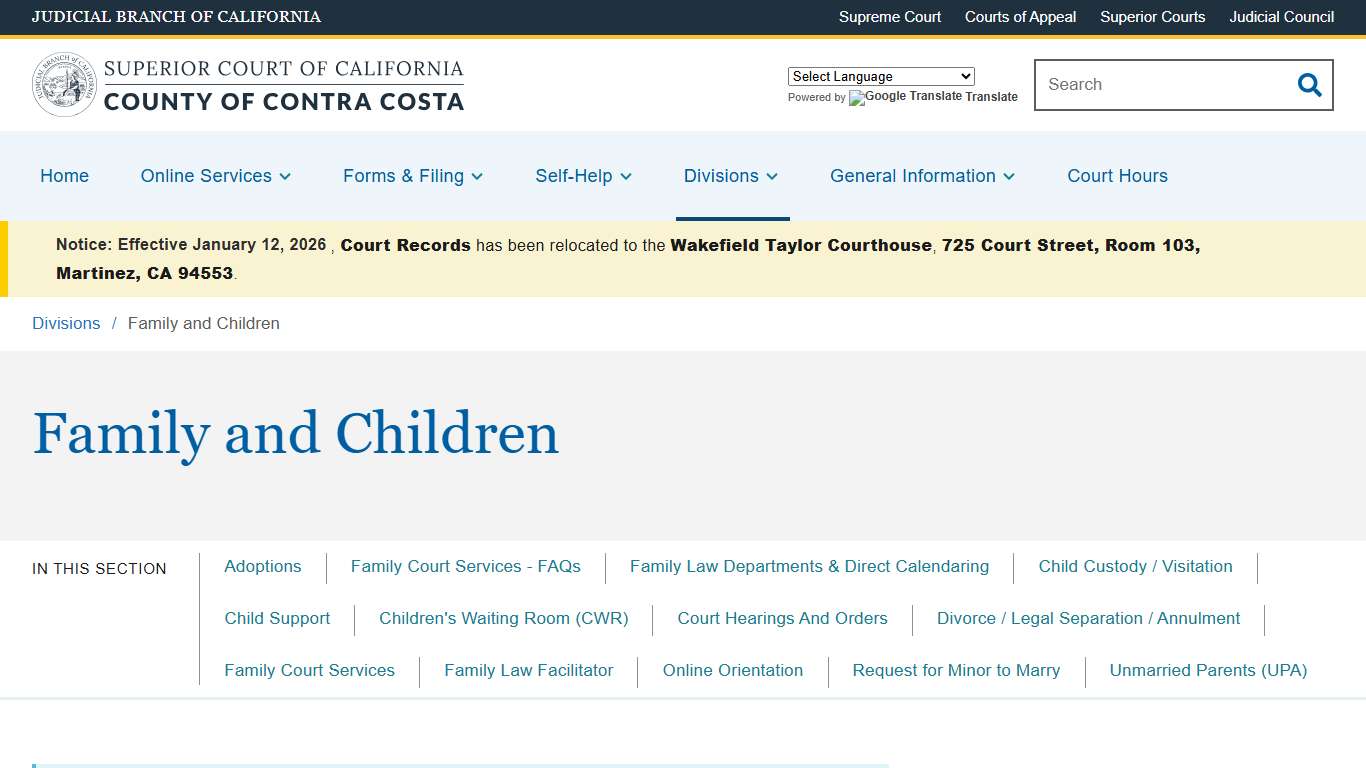Expand the General Information menu
Image resolution: width=1366 pixels, height=768 pixels.
coord(921,176)
